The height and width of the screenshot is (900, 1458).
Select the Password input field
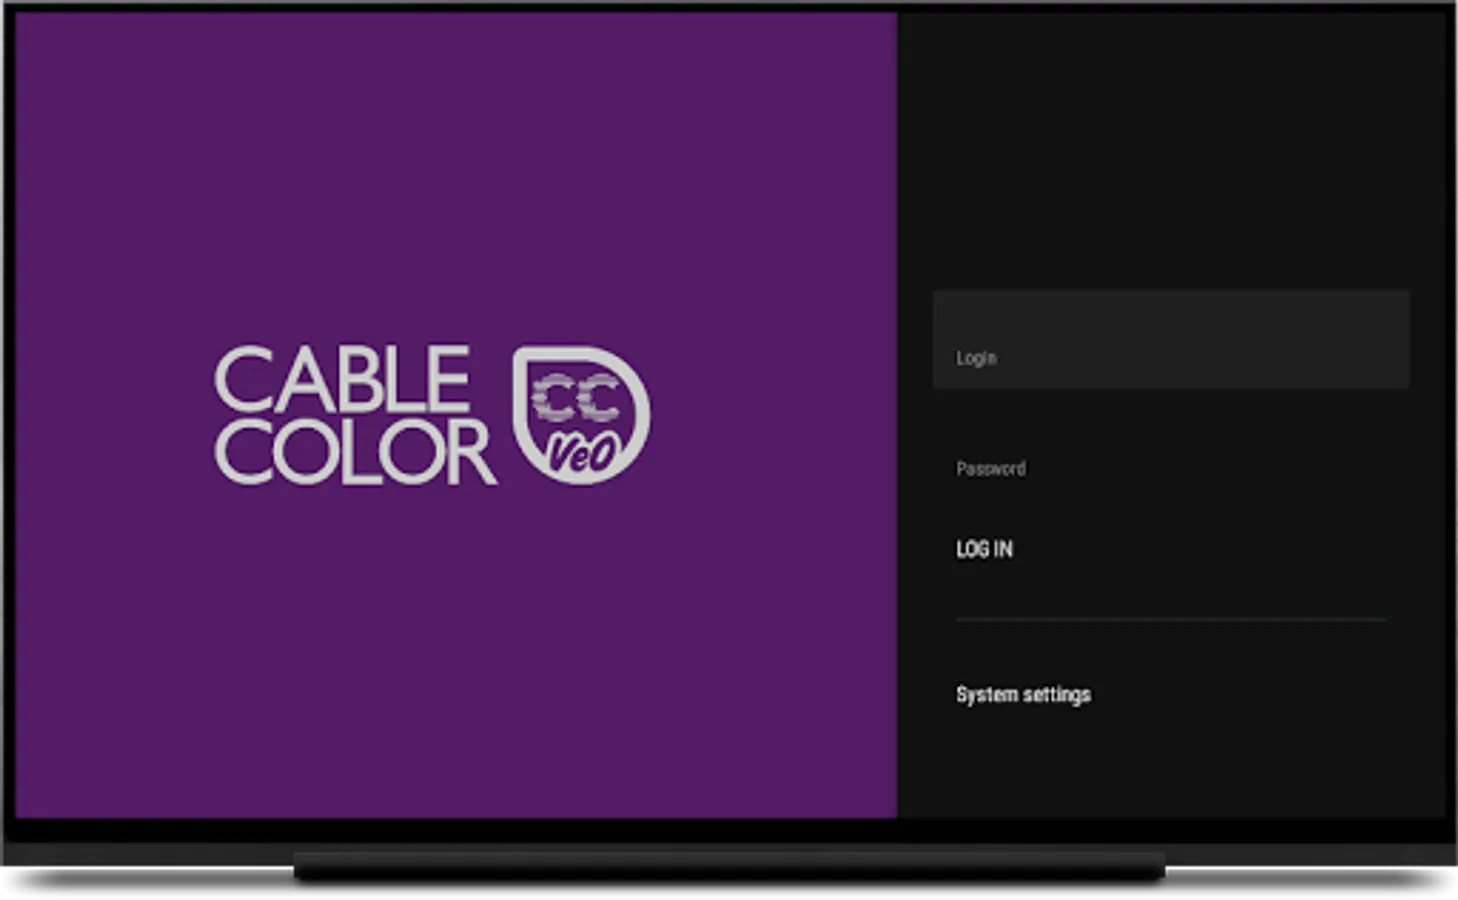(1171, 468)
